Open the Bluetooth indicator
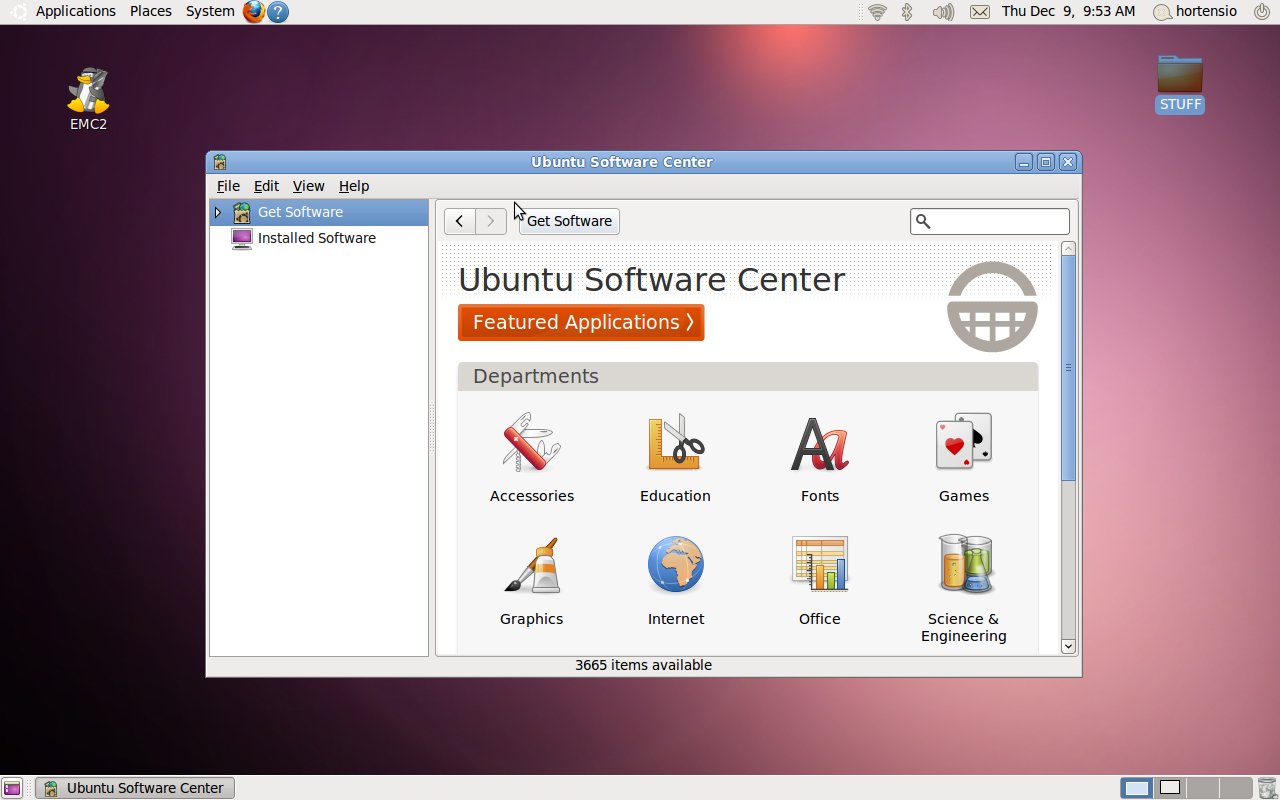Viewport: 1280px width, 800px height. pos(906,12)
